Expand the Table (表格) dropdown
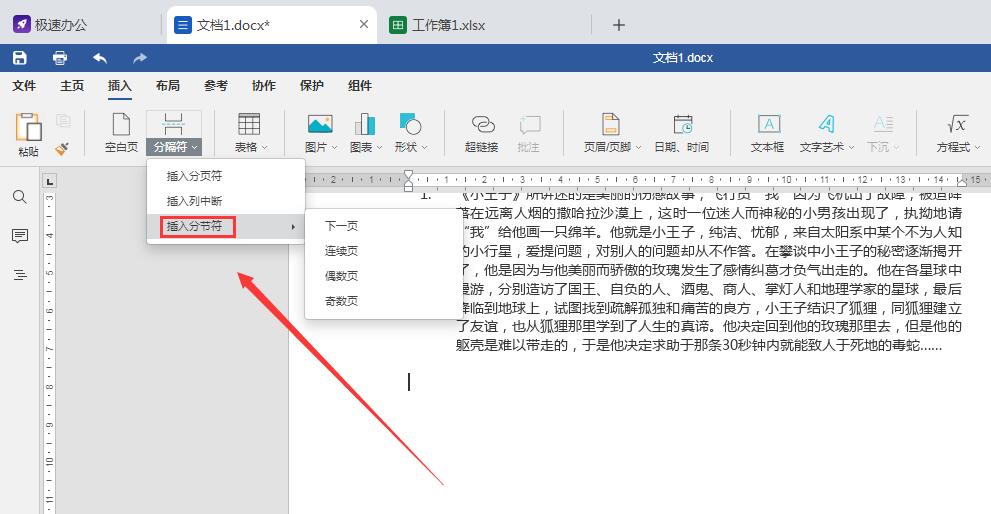This screenshot has width=991, height=514. 247,134
